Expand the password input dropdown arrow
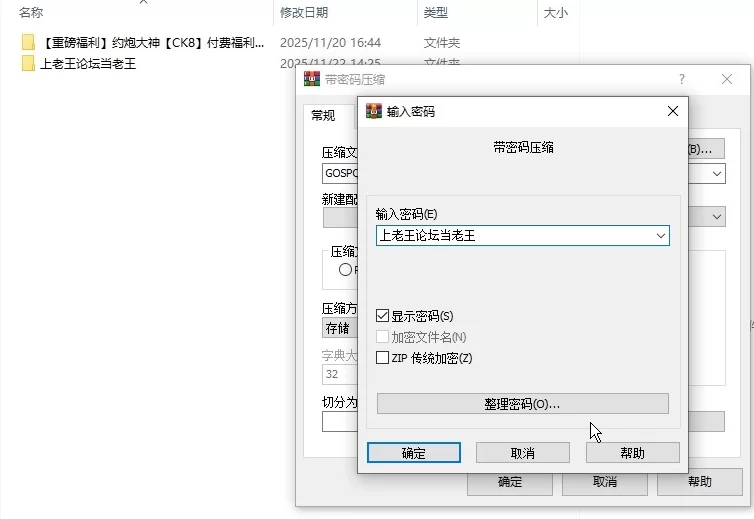 [660, 236]
